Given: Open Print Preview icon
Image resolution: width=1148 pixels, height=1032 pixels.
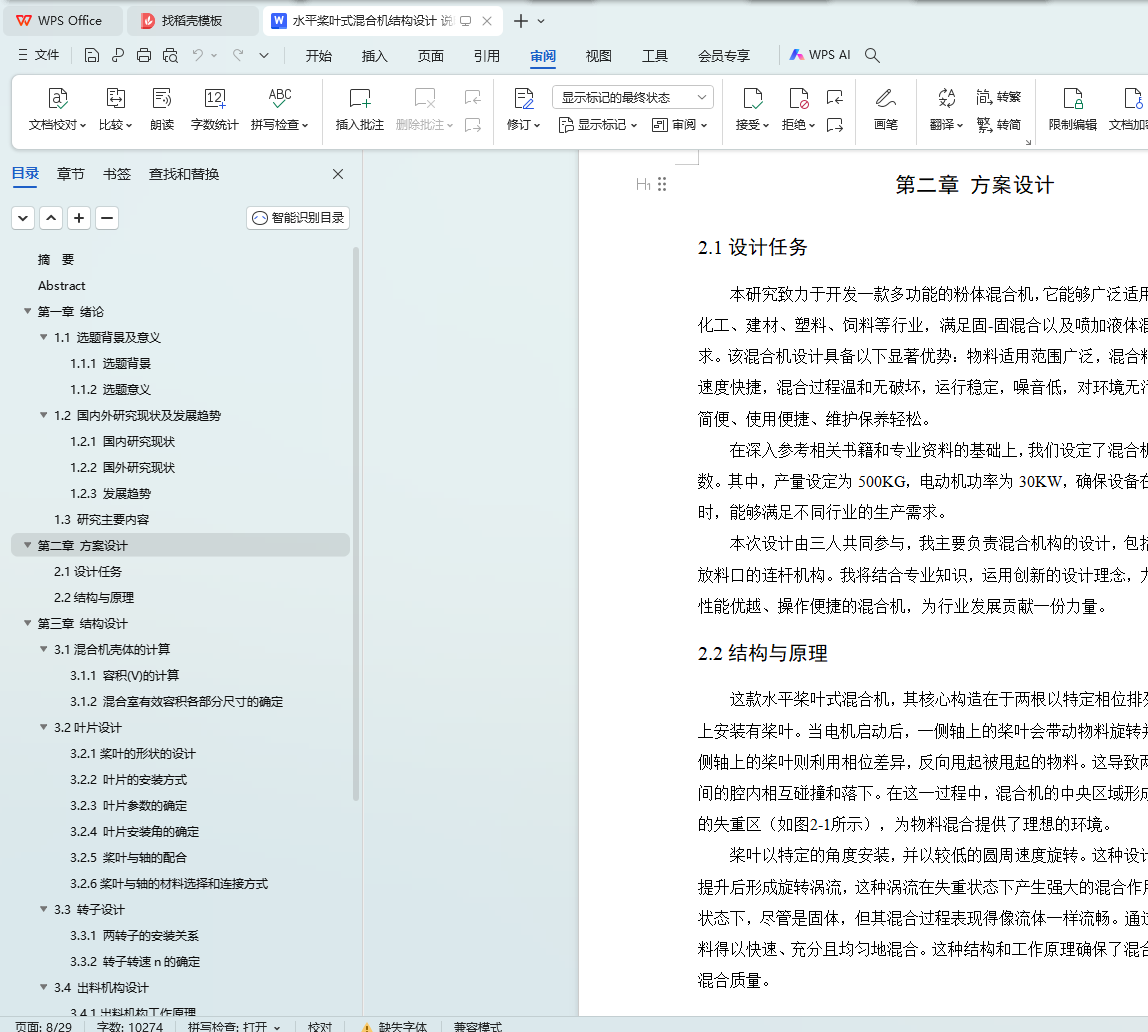Looking at the screenshot, I should (x=171, y=55).
